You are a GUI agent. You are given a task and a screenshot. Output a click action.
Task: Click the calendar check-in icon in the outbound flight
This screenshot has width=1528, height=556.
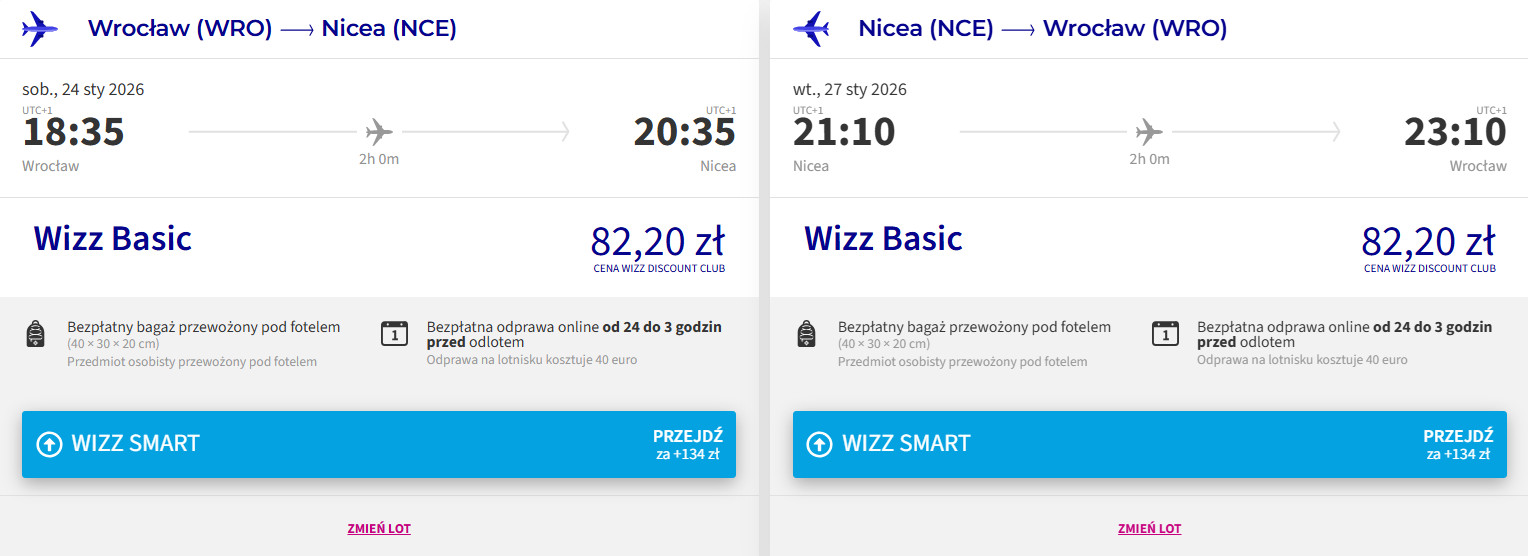[x=395, y=334]
